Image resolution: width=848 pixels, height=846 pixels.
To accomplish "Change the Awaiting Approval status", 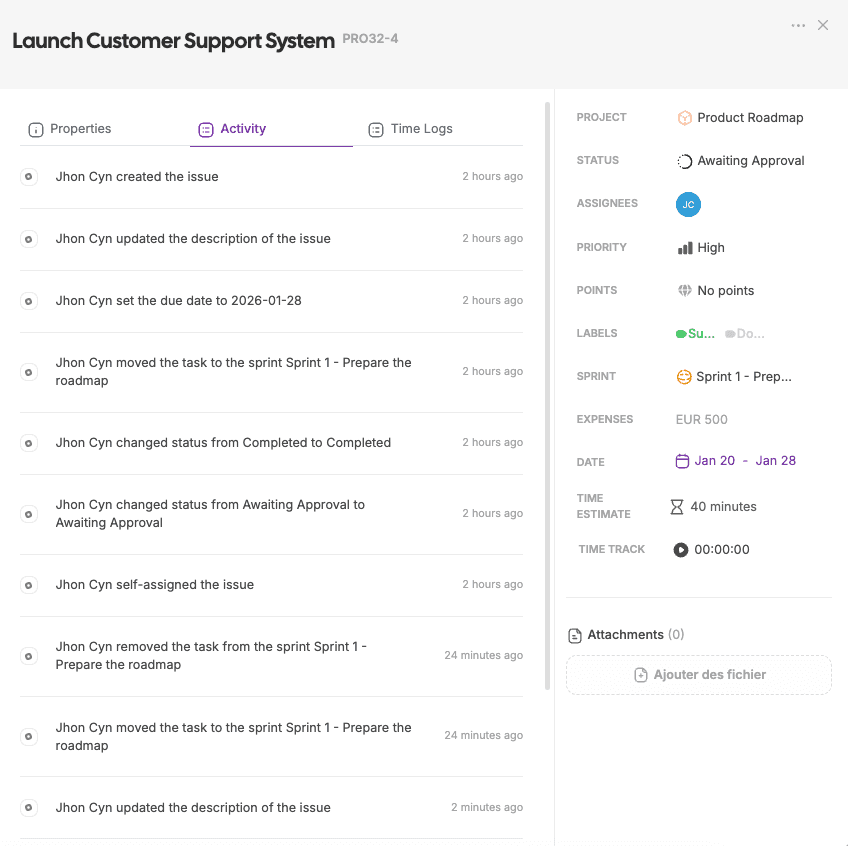I will pos(740,161).
